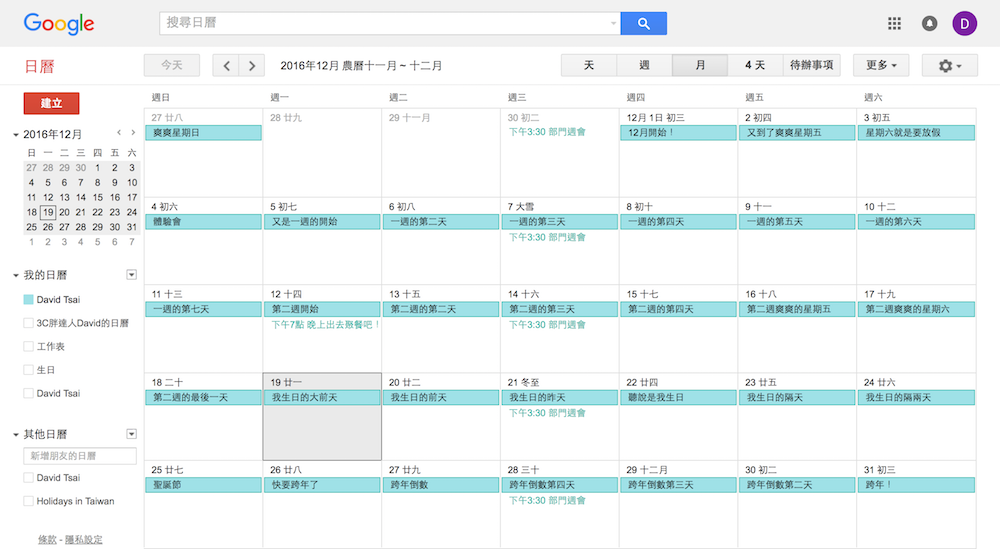Click the teal David Tsai calendar color box

28,299
